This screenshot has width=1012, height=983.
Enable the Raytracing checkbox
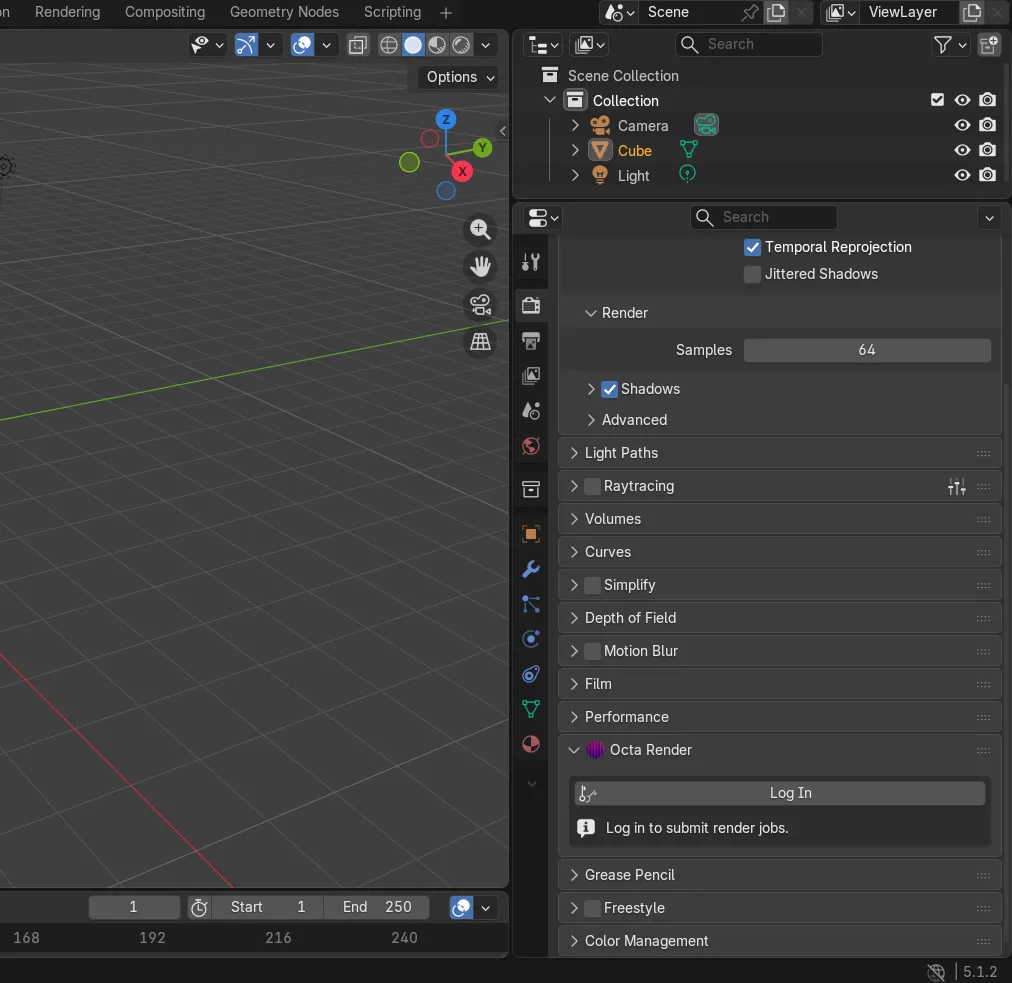coord(592,486)
